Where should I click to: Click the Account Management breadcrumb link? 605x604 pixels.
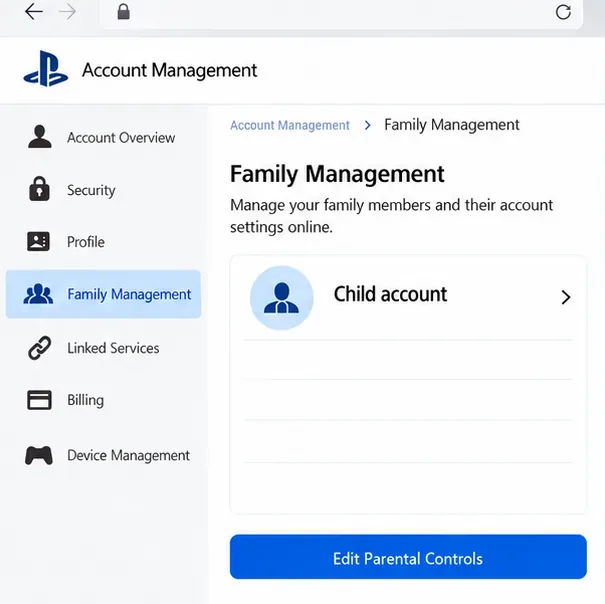[290, 125]
